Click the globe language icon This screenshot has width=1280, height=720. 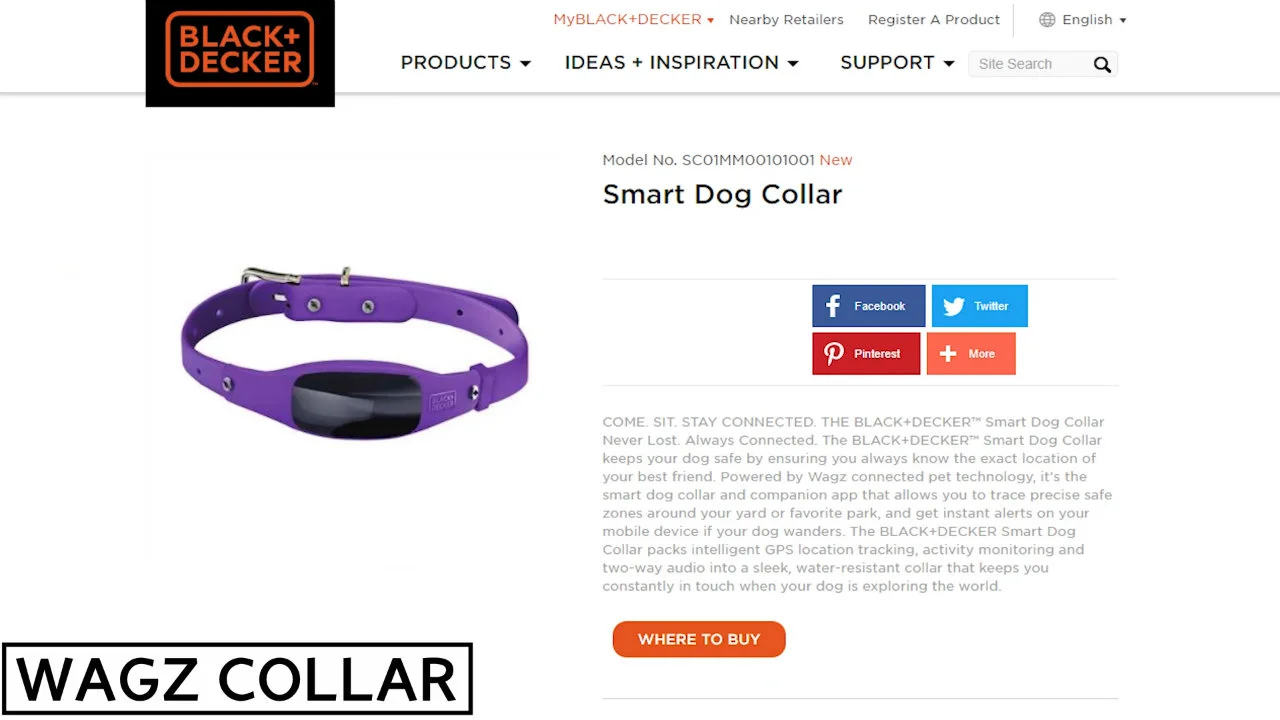[1047, 20]
